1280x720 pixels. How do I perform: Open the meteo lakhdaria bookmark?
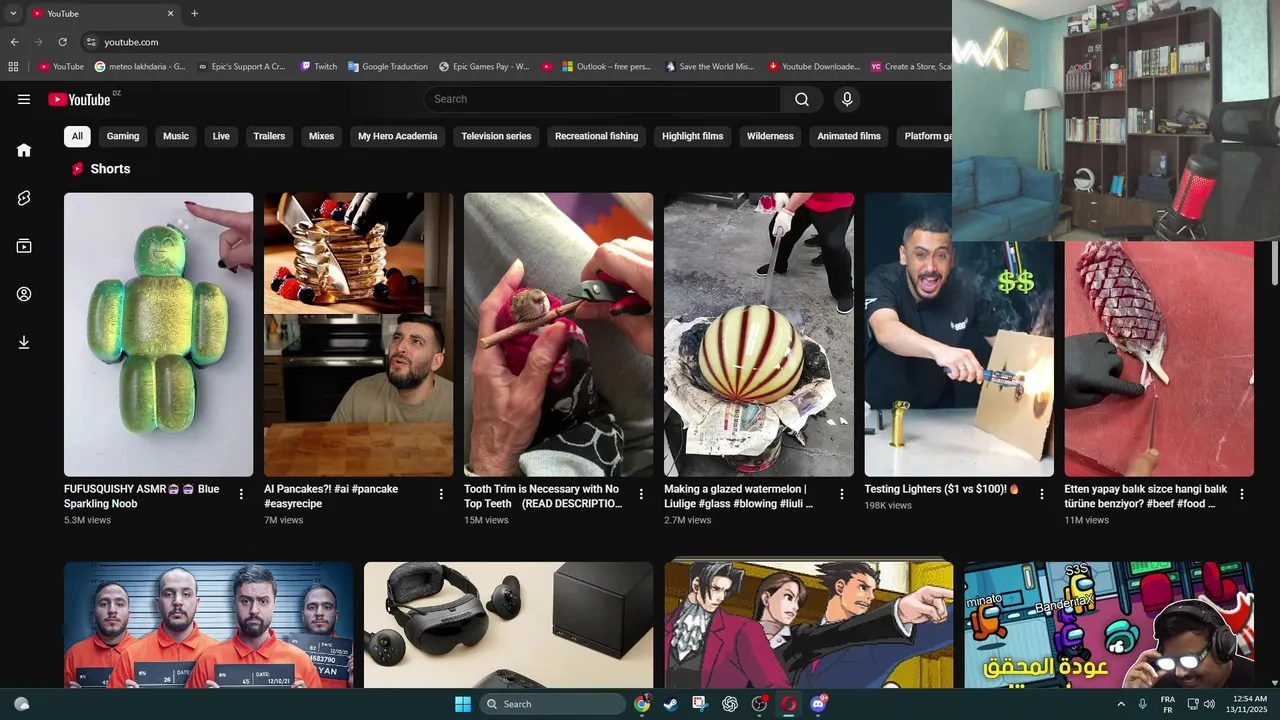140,67
